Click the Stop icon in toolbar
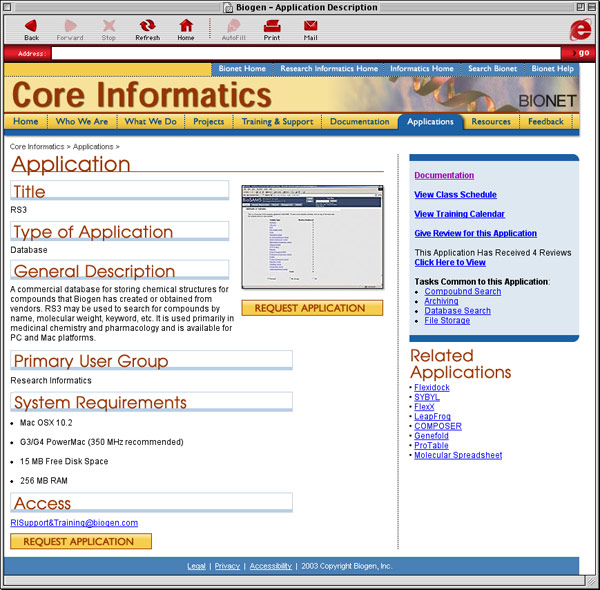 pos(109,26)
